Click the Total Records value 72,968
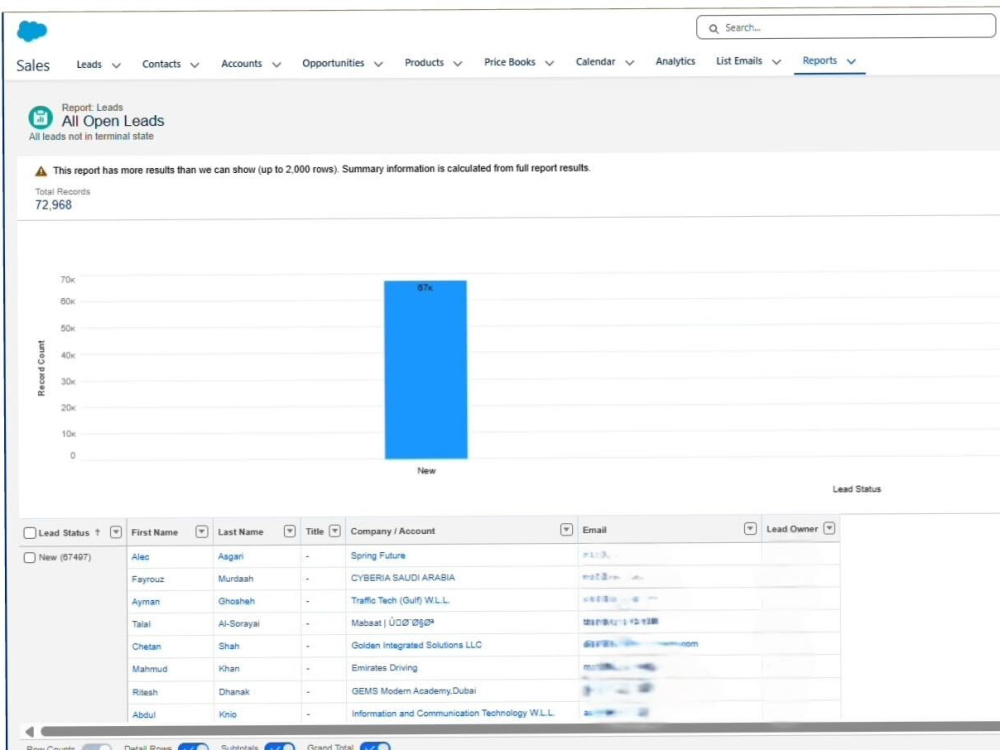The height and width of the screenshot is (750, 1000). (54, 205)
